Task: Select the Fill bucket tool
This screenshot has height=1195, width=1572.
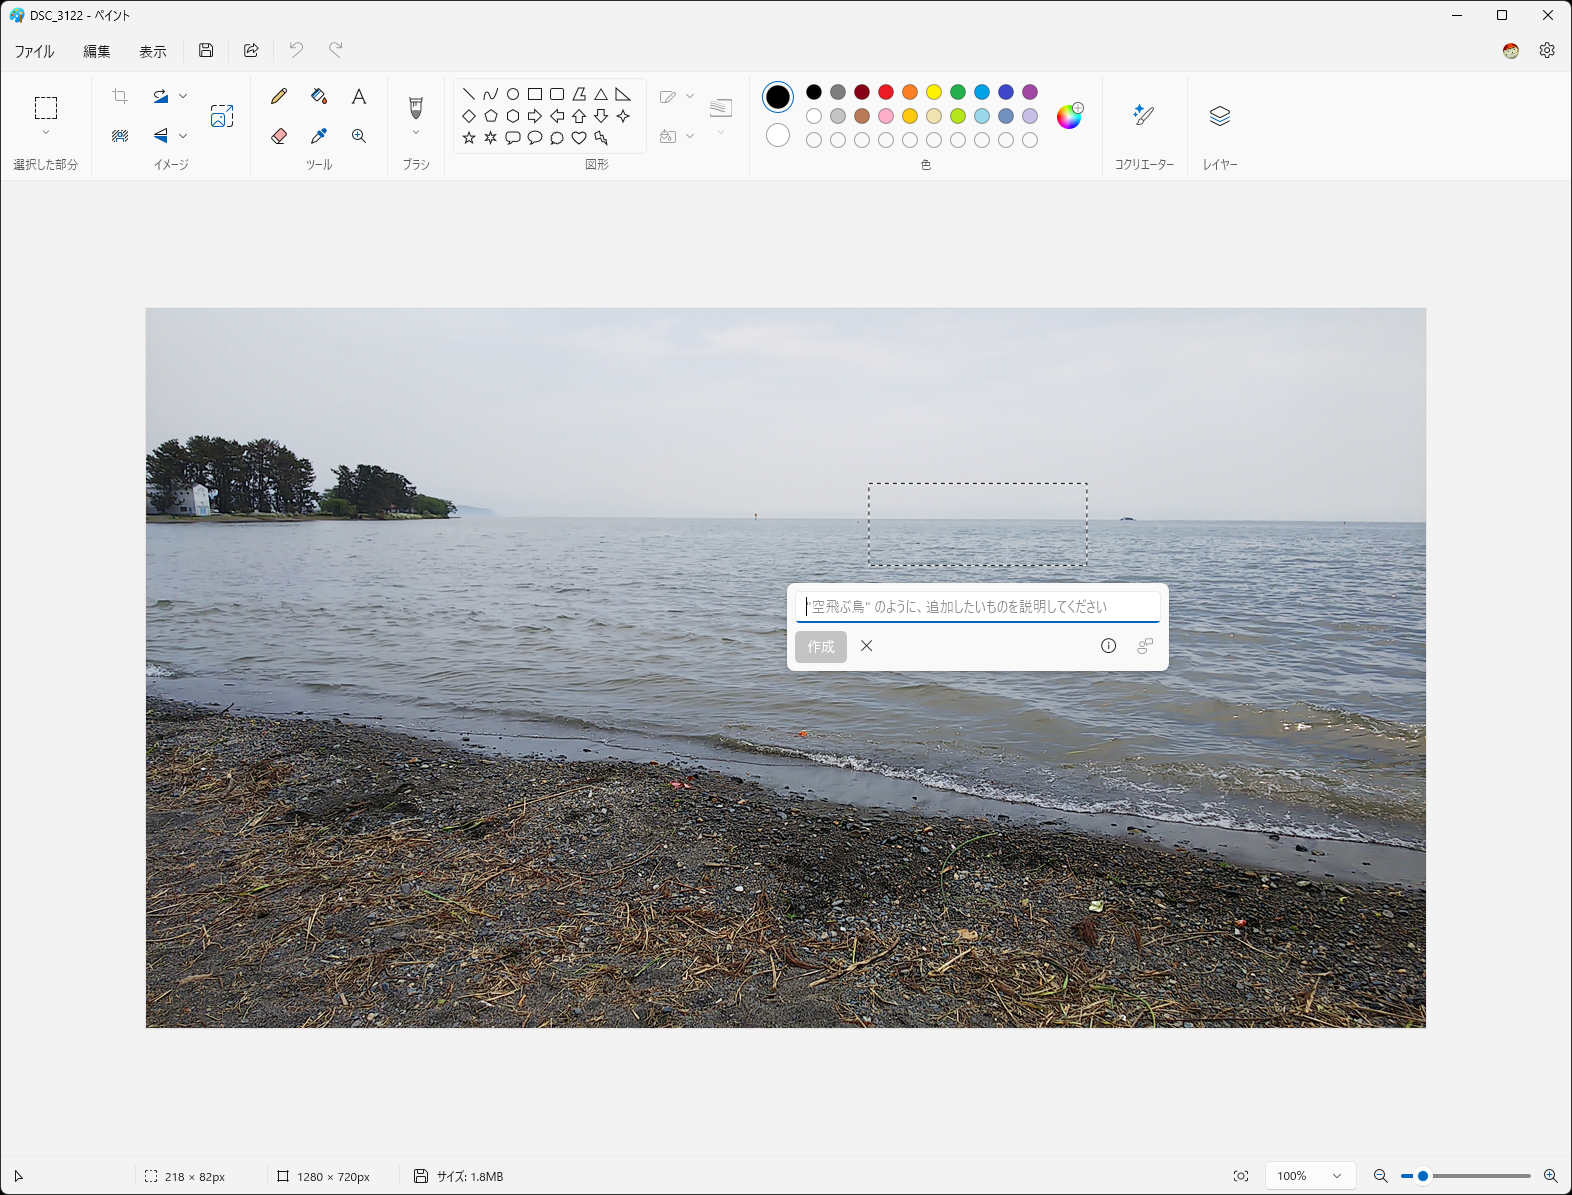Action: (x=319, y=96)
